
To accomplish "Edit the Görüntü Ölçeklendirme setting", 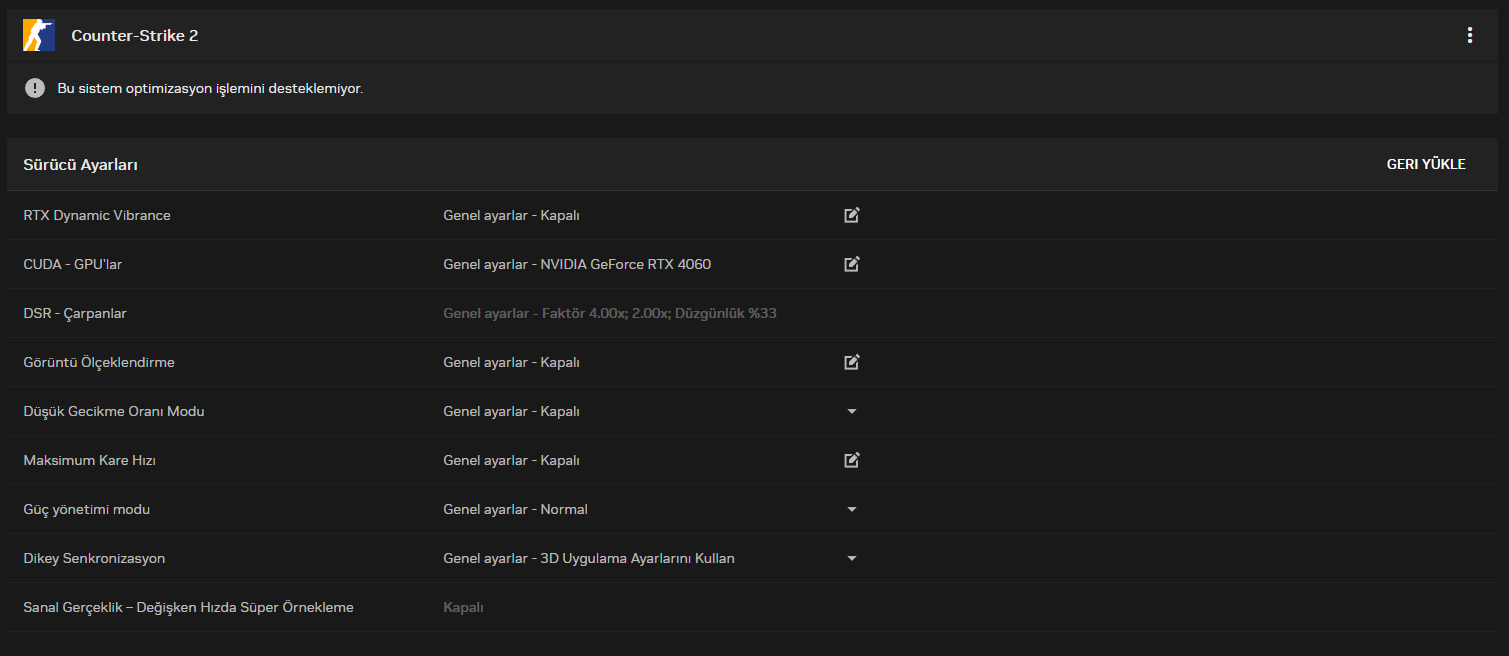I will [852, 362].
